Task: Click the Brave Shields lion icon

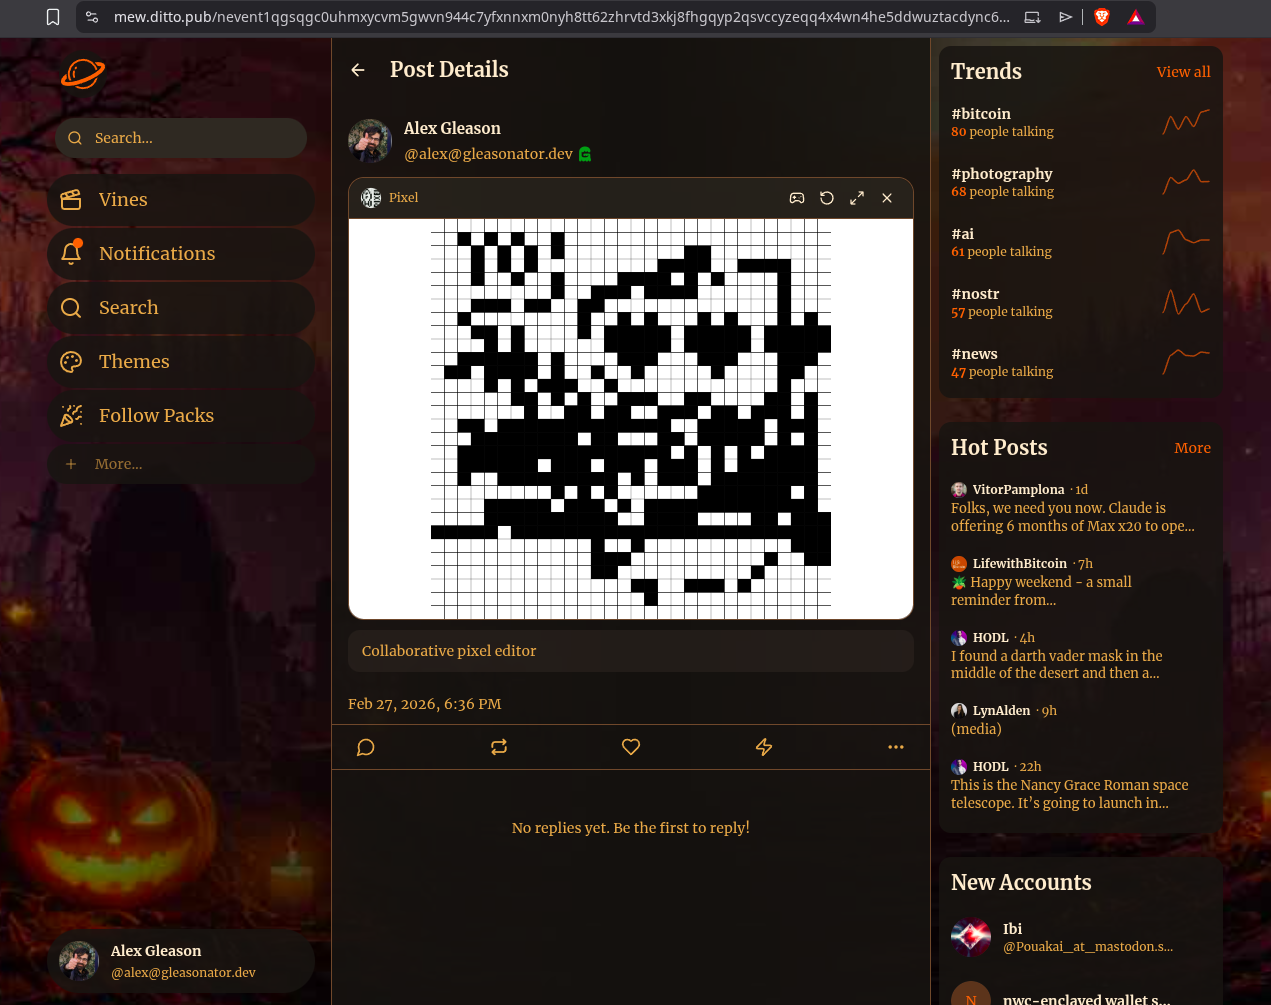Action: point(1102,17)
